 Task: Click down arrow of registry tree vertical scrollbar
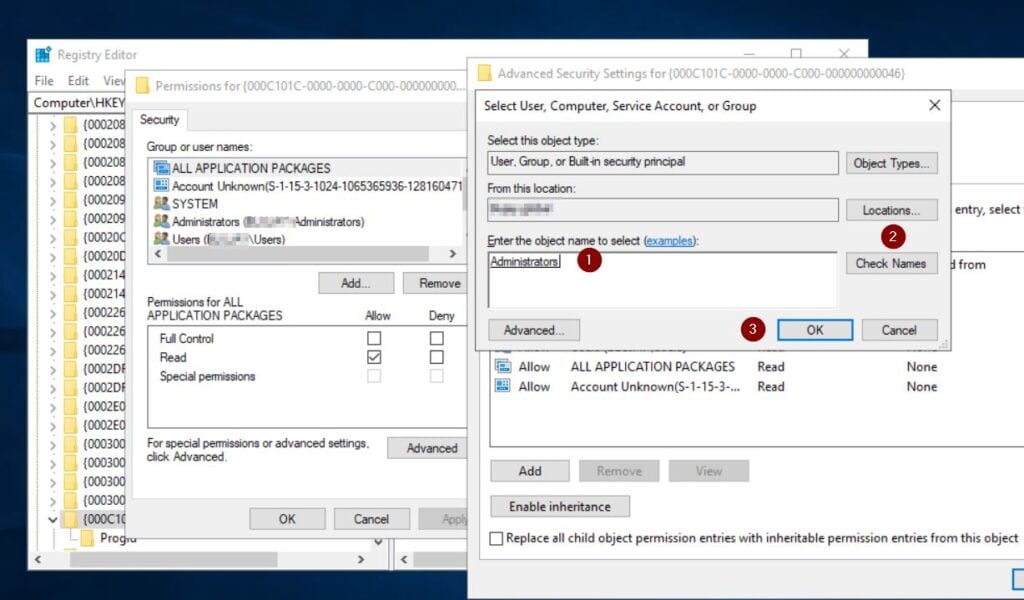click(379, 542)
